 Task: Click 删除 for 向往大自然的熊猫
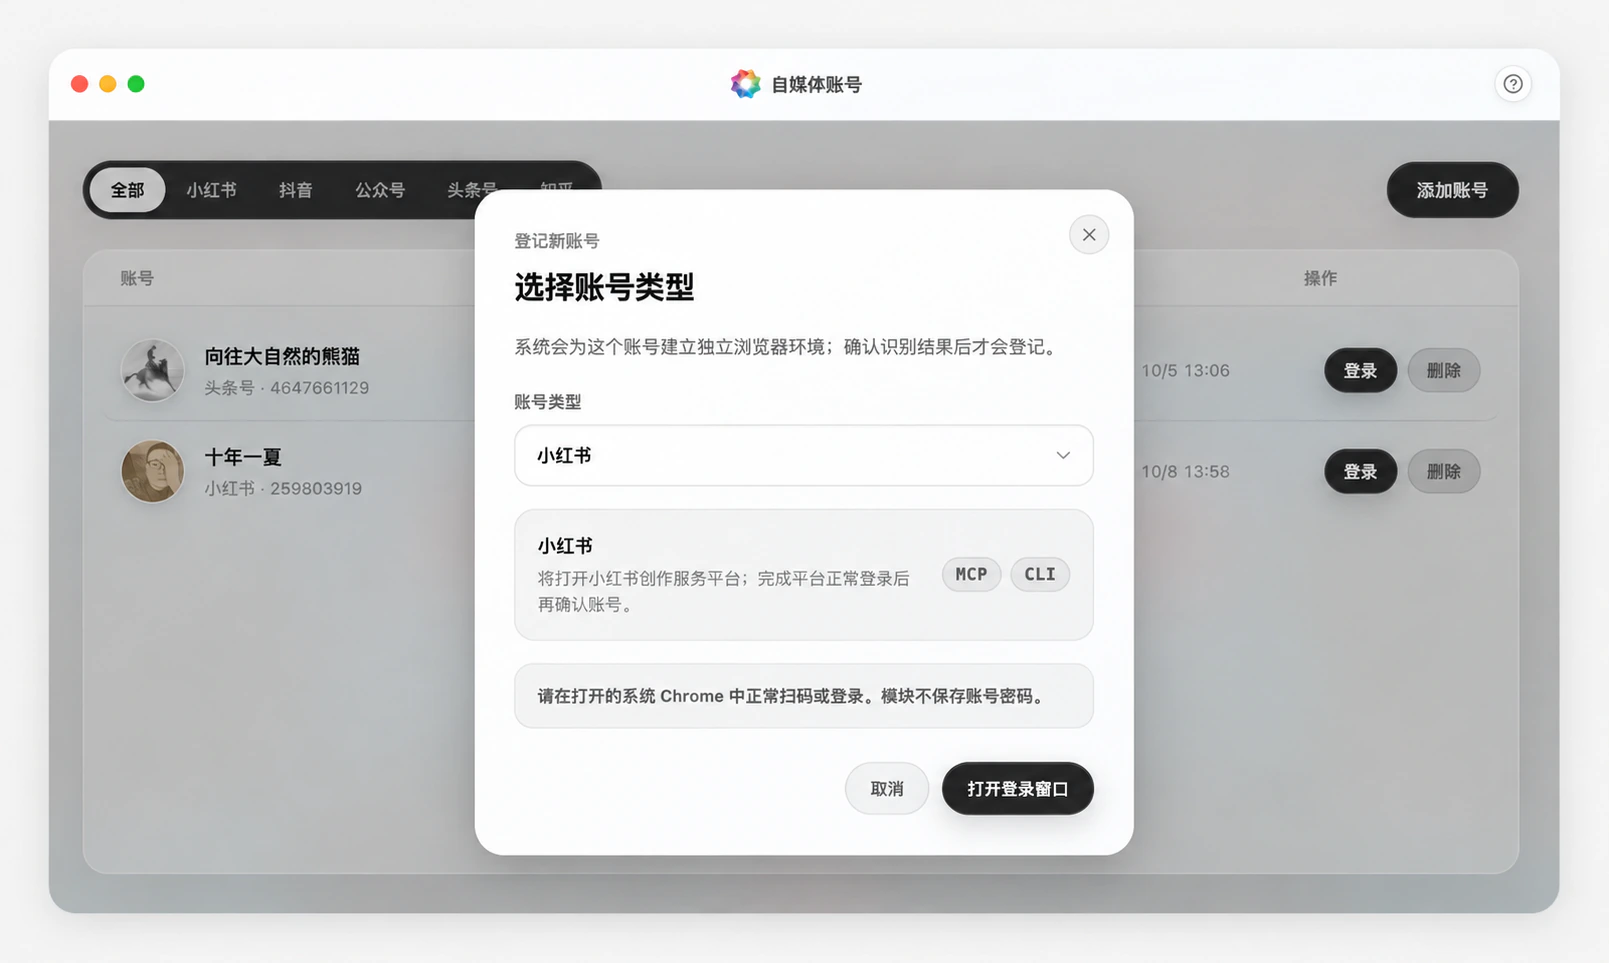1444,371
